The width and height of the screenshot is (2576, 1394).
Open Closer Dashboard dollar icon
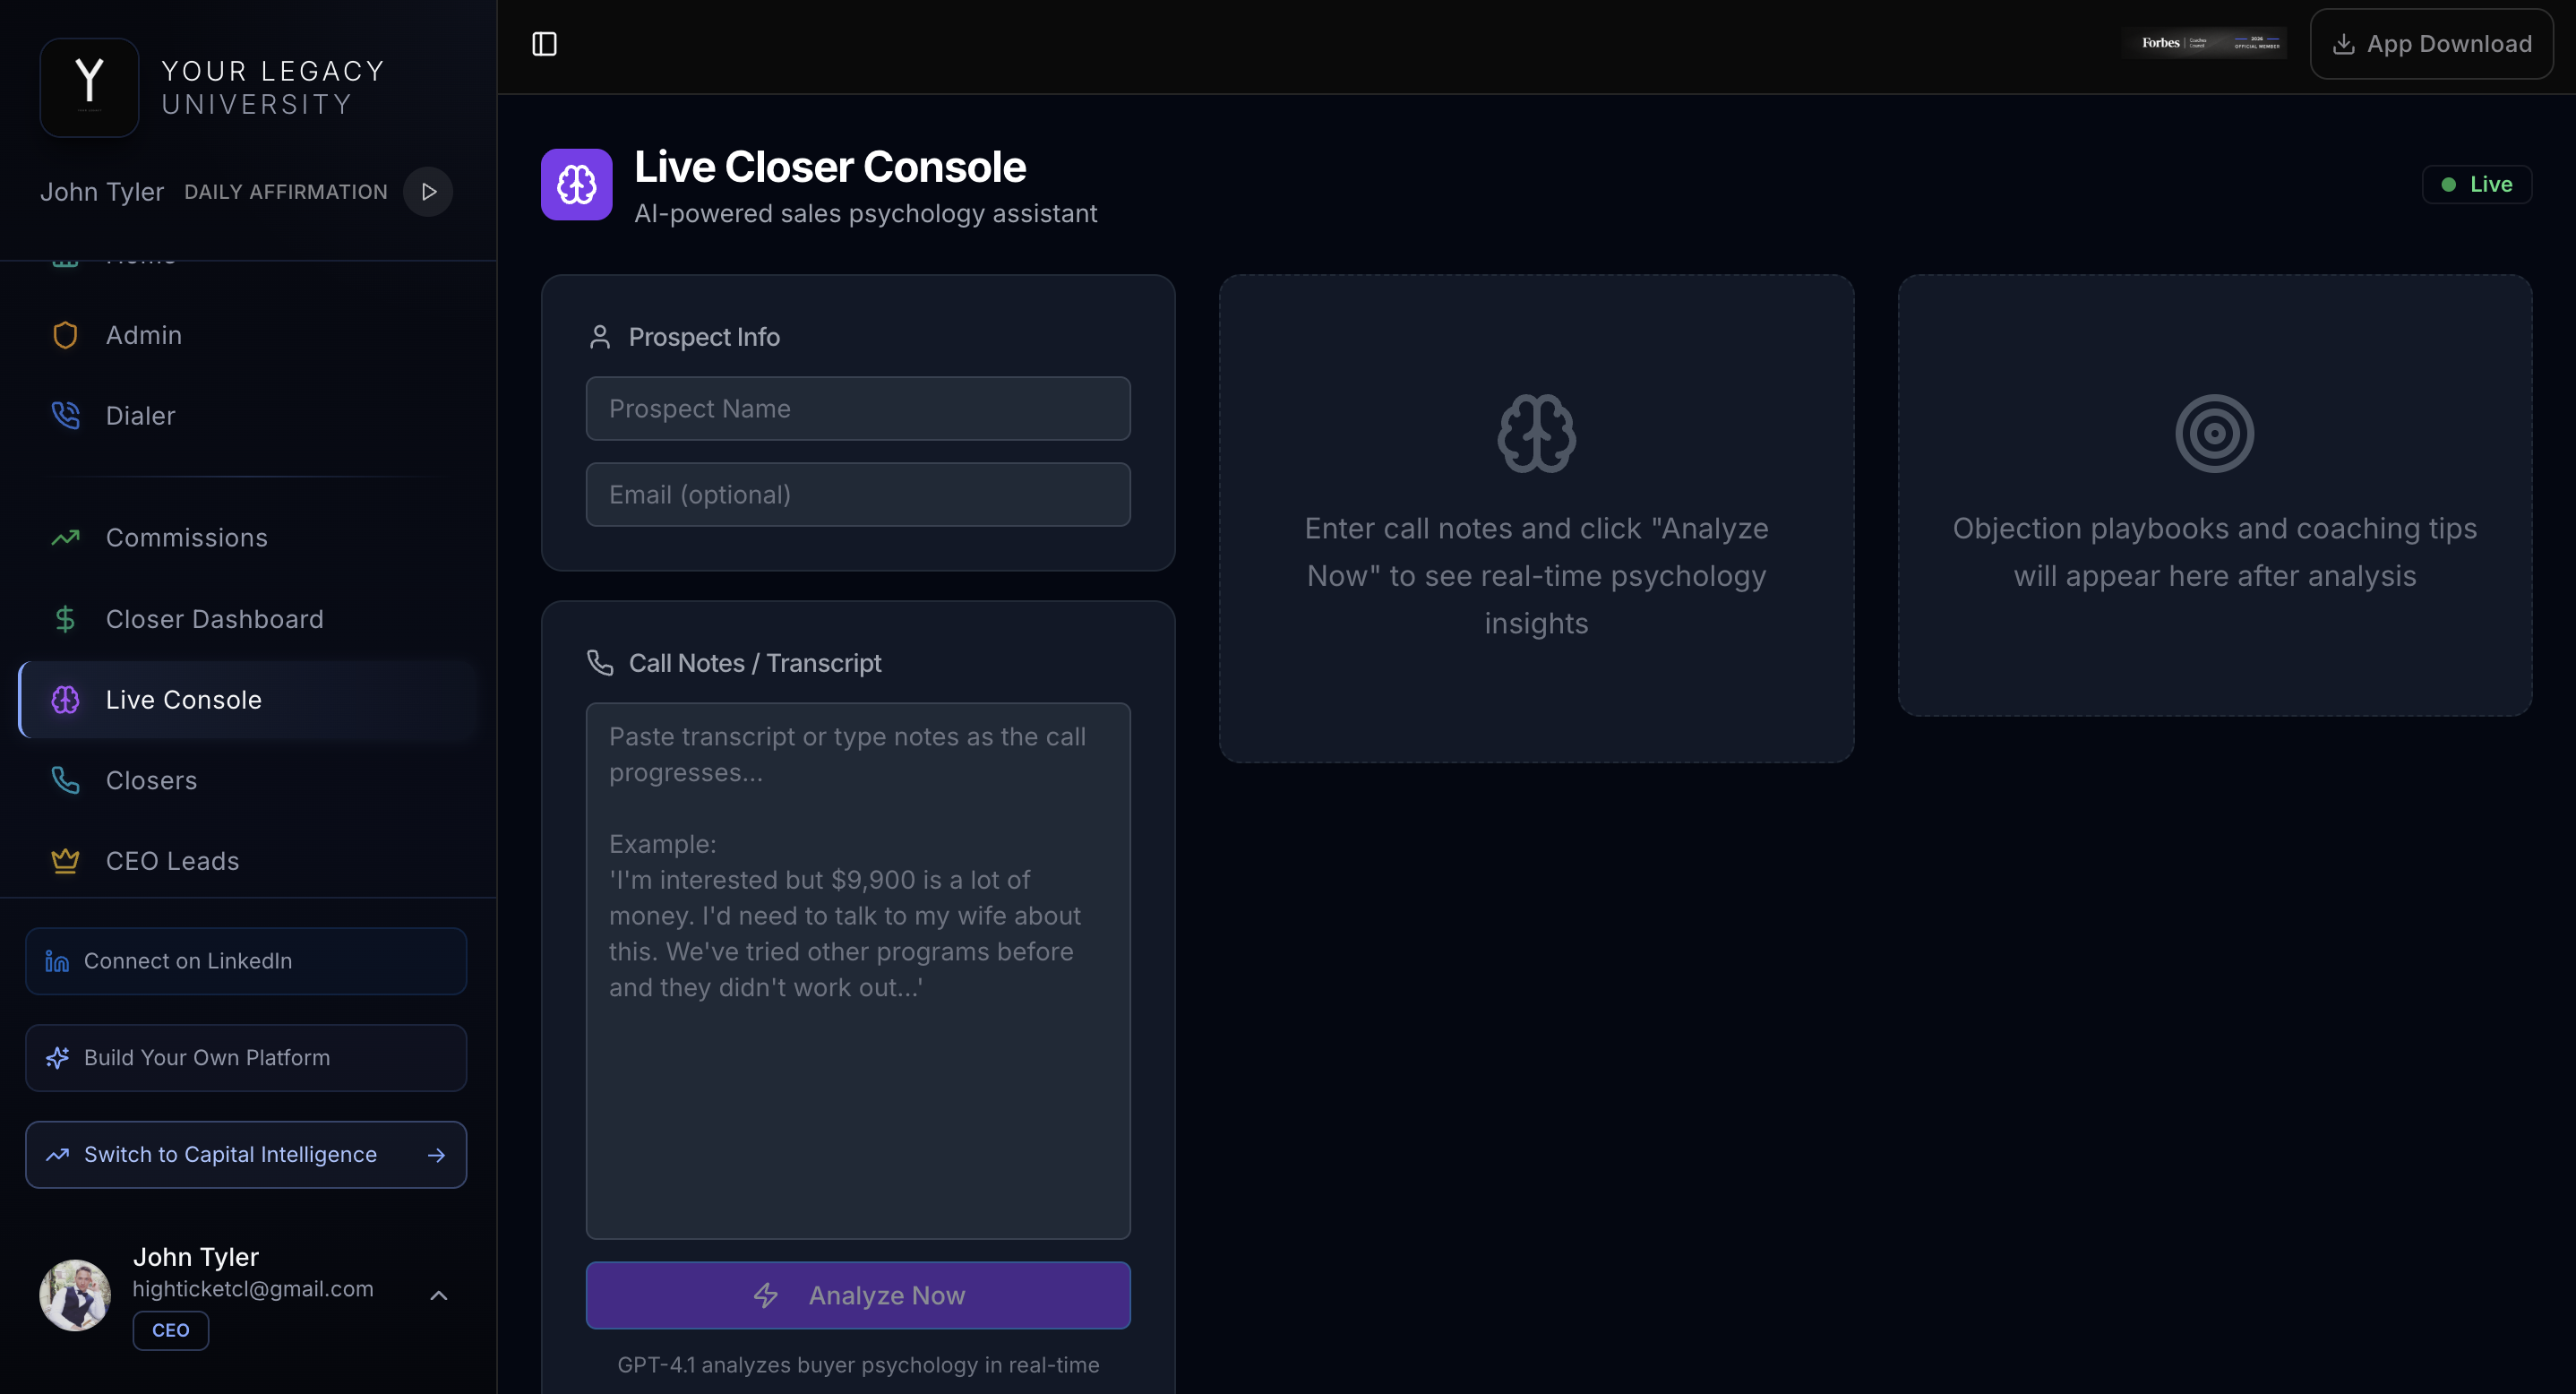(x=65, y=619)
